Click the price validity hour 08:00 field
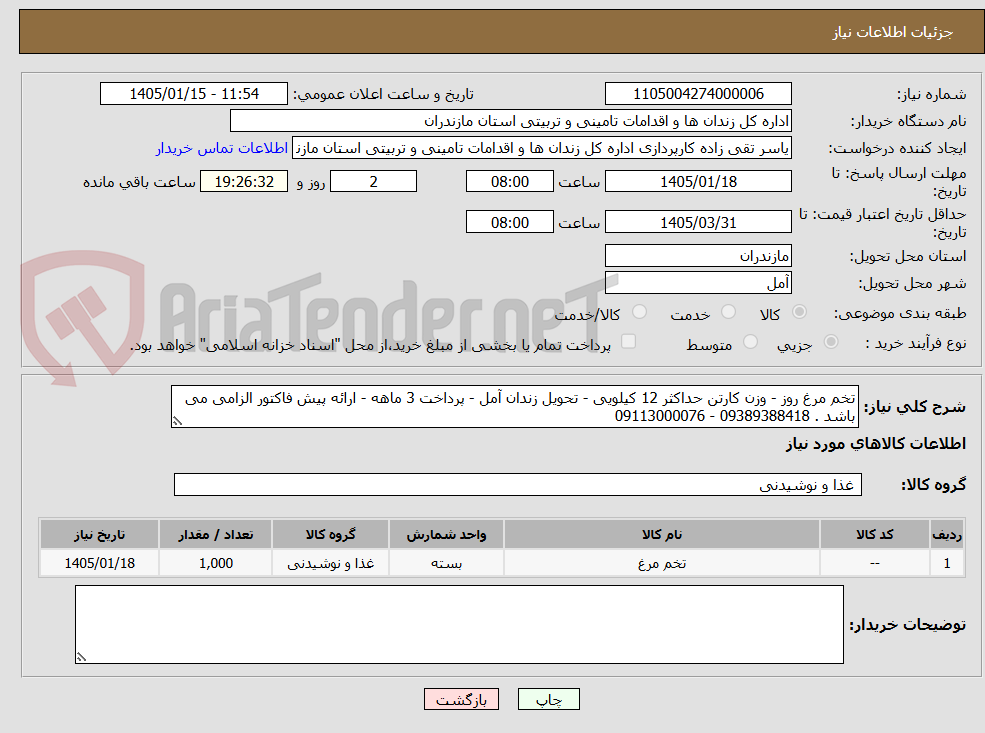This screenshot has height=733, width=985. click(x=509, y=222)
